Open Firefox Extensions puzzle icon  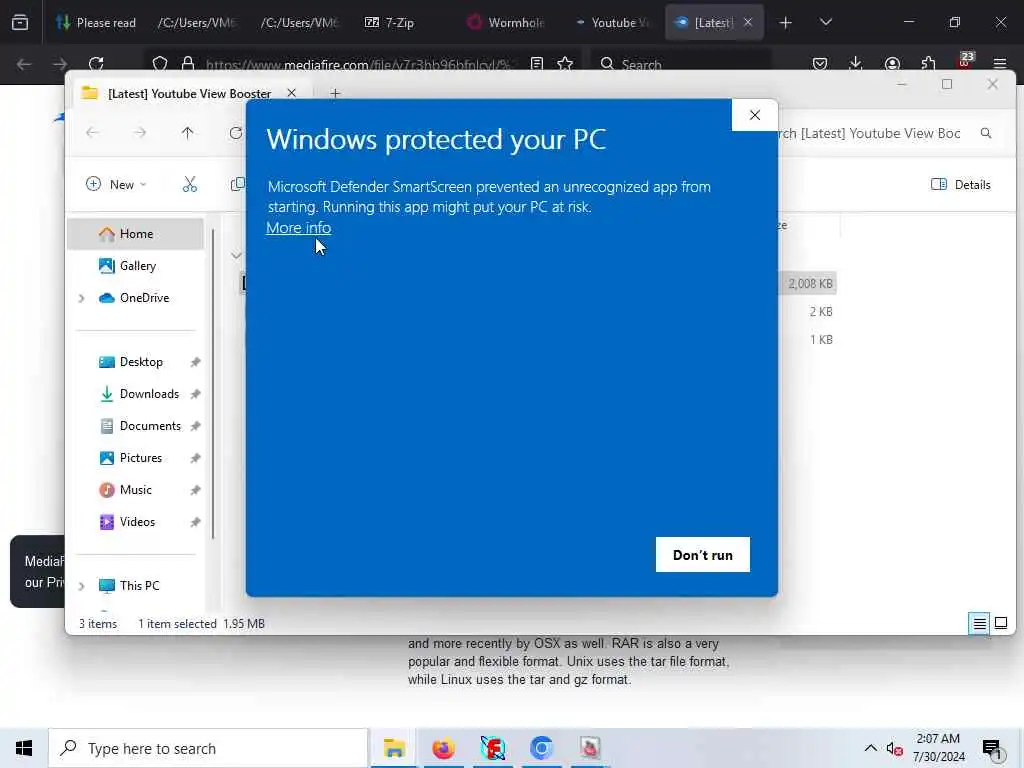coord(928,64)
